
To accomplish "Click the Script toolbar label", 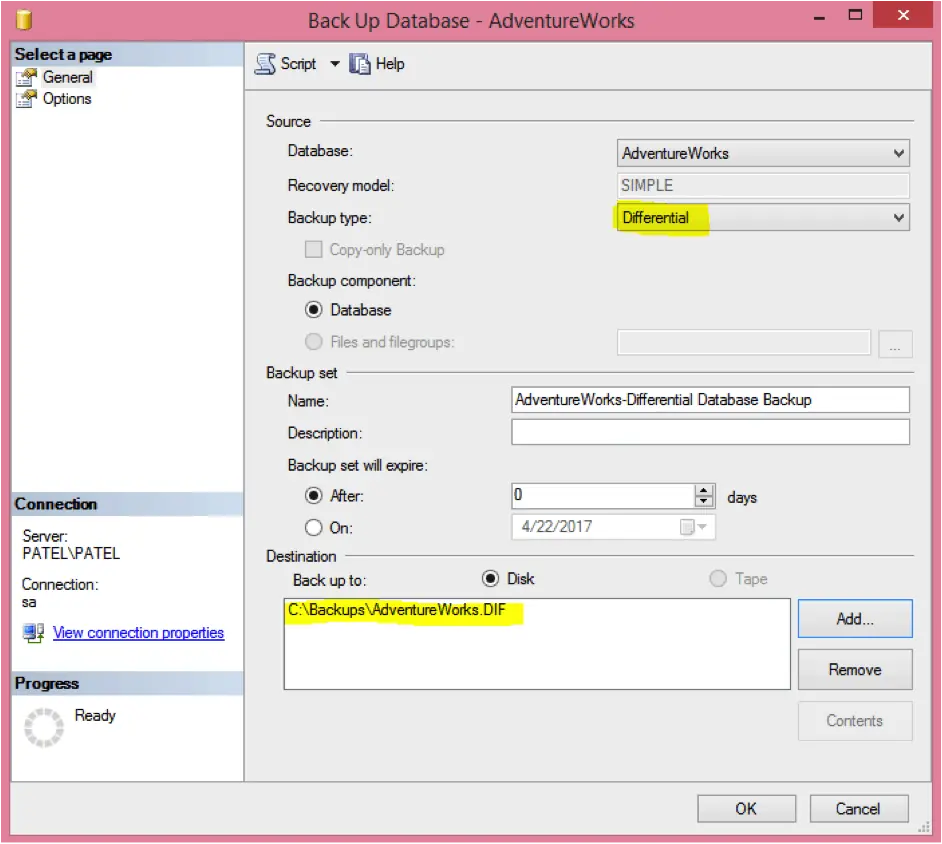I will click(298, 64).
